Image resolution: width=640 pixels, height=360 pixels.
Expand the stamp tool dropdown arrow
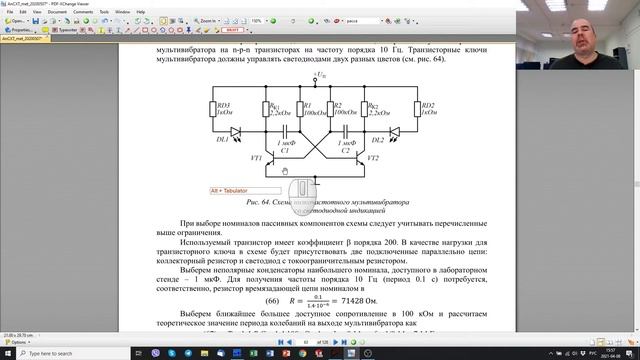coord(247,30)
